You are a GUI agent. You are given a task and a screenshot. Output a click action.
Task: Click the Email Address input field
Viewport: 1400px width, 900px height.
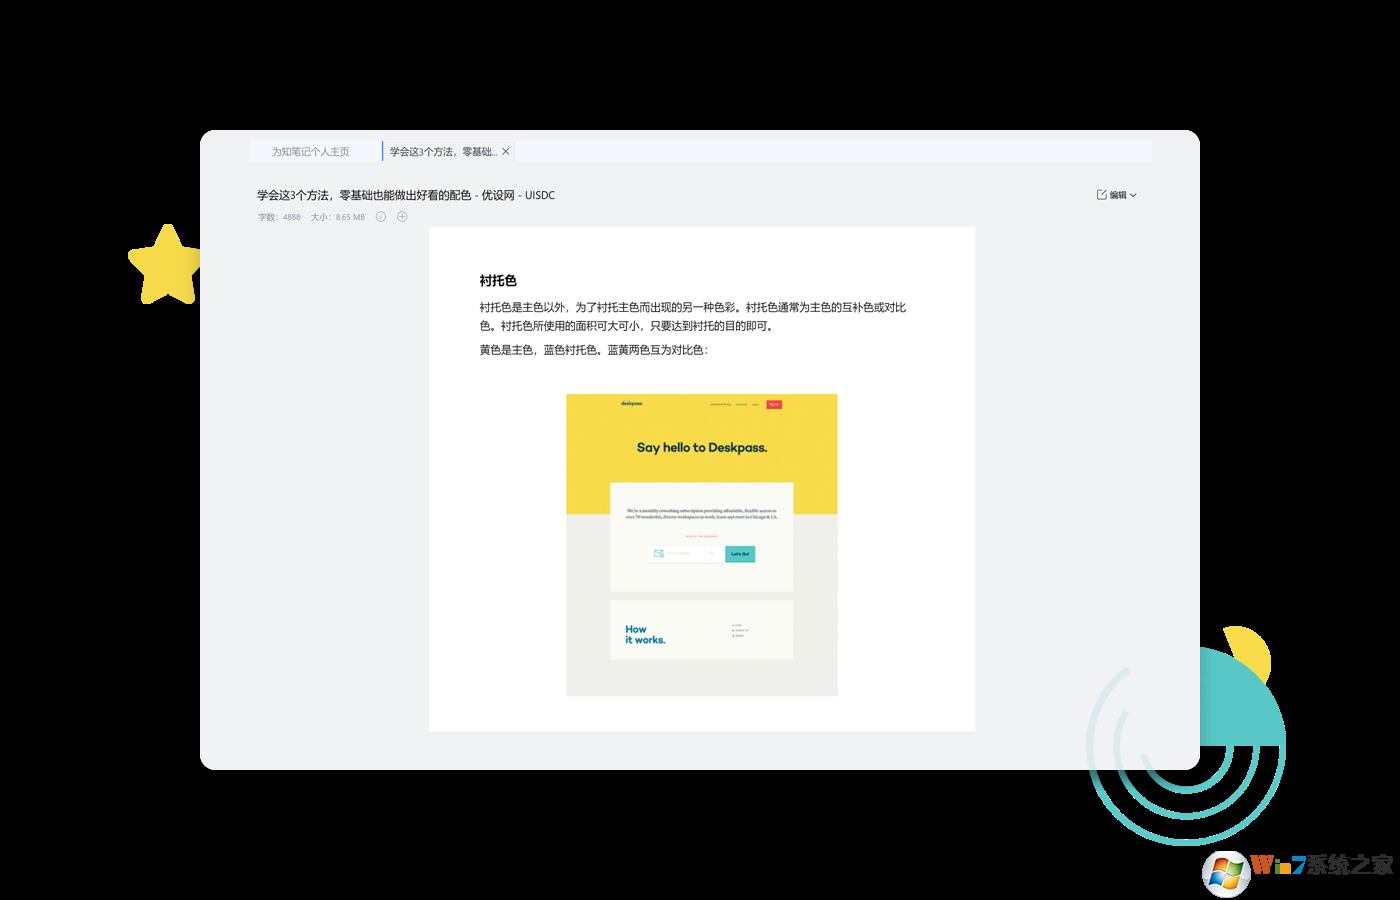pyautogui.click(x=680, y=553)
